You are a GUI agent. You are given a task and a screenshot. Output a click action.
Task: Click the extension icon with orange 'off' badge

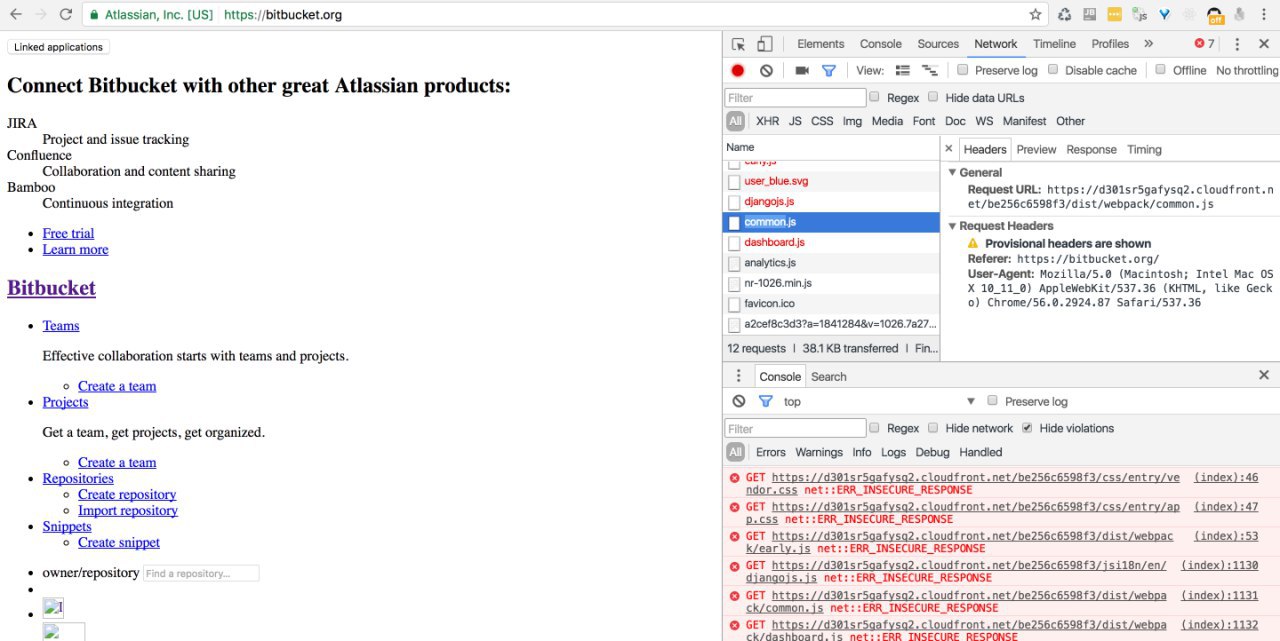click(x=1215, y=15)
